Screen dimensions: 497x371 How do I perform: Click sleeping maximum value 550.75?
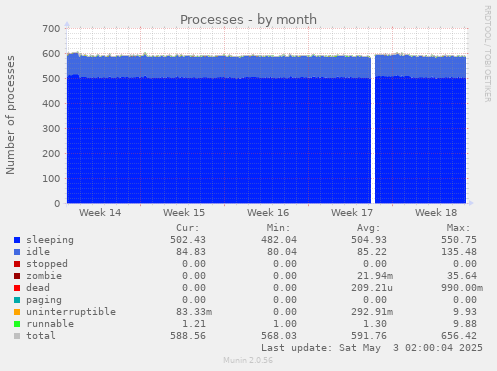tap(459, 240)
